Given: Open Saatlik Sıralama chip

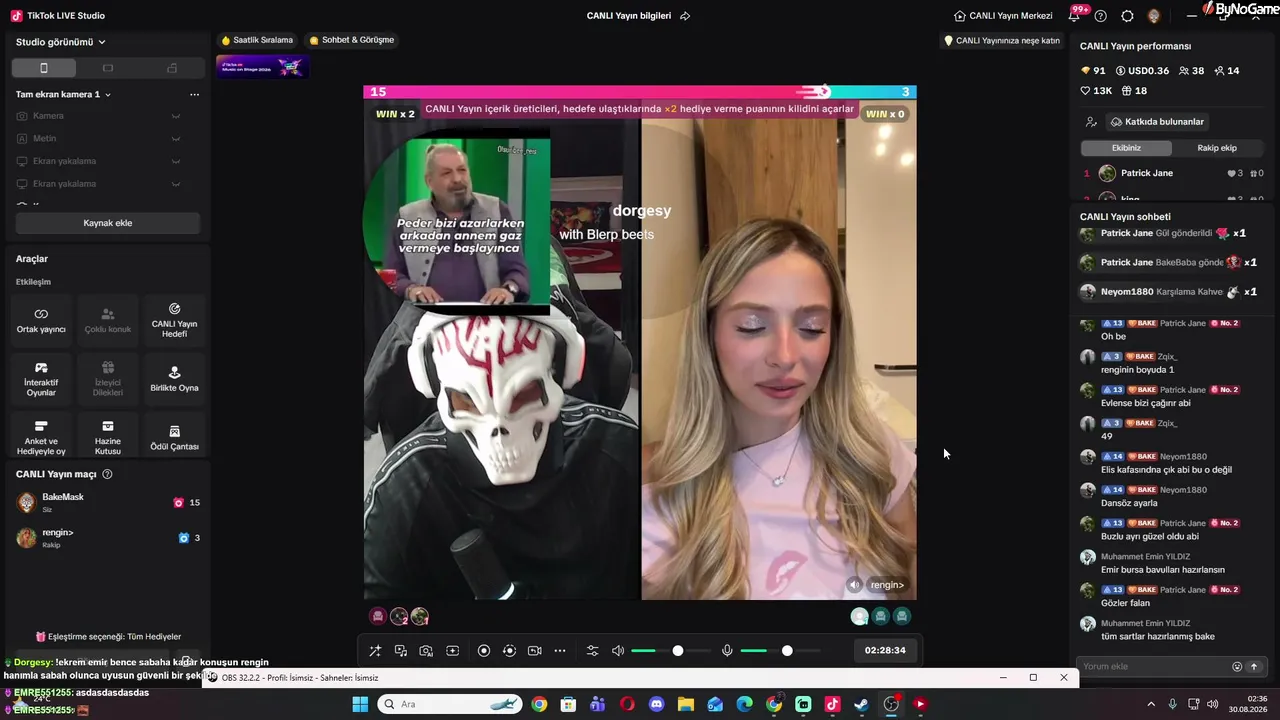Looking at the screenshot, I should 257,40.
